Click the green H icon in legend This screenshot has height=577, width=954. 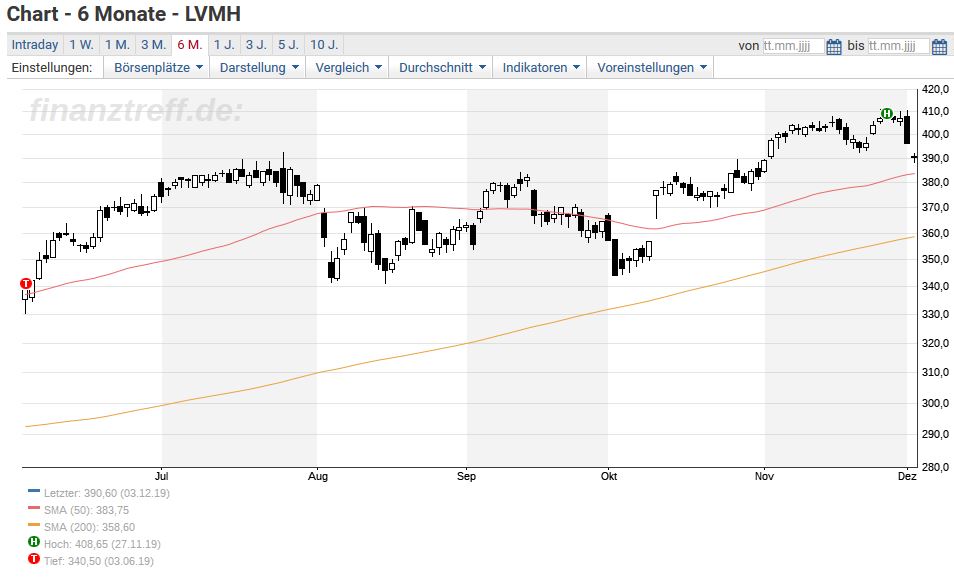pos(34,542)
